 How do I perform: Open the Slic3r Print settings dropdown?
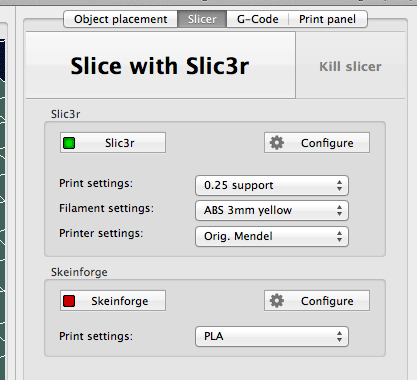(272, 185)
